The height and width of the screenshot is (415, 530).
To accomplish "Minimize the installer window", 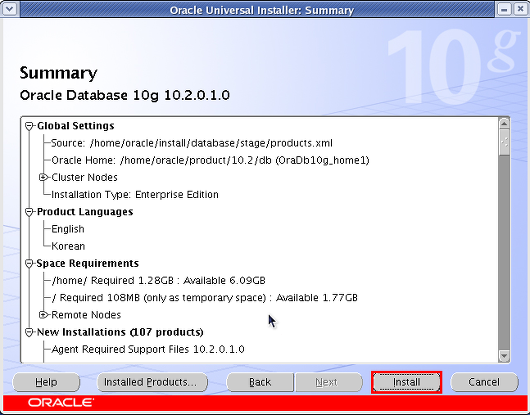I will (x=504, y=9).
